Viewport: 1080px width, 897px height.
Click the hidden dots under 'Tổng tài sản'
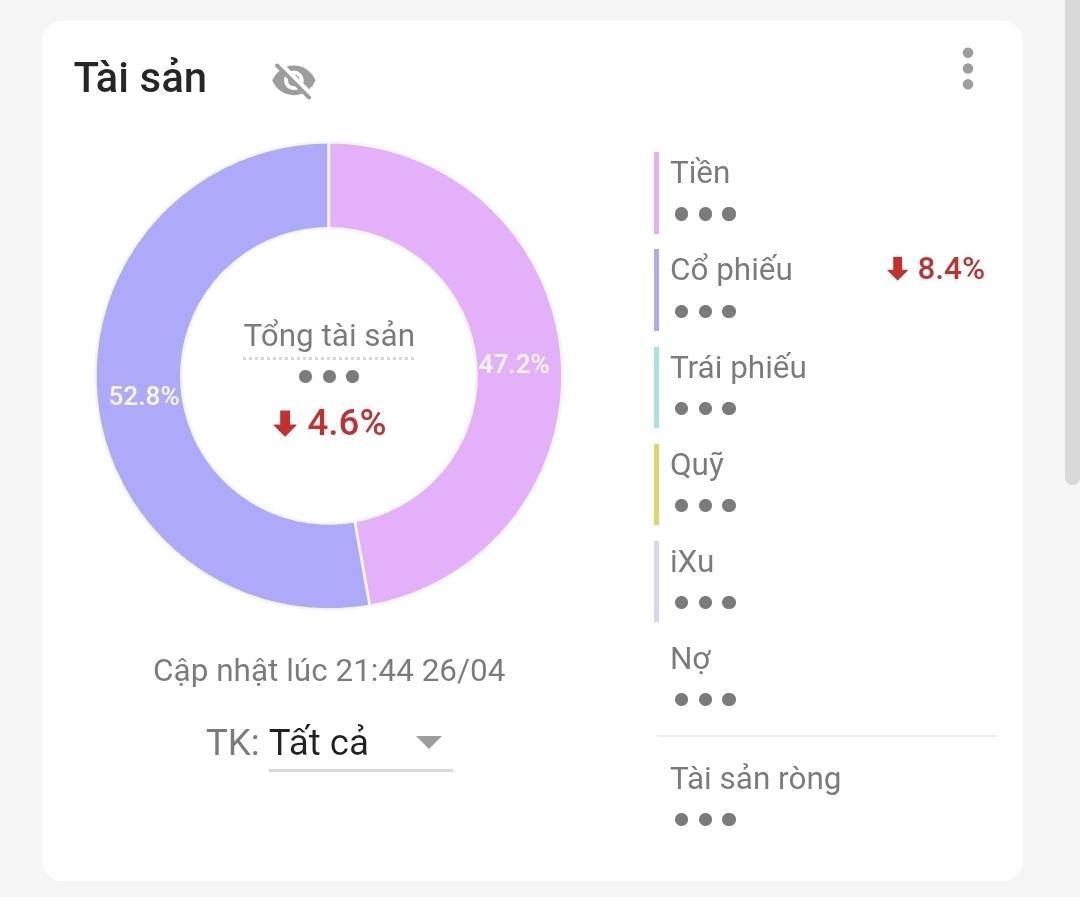tap(329, 377)
